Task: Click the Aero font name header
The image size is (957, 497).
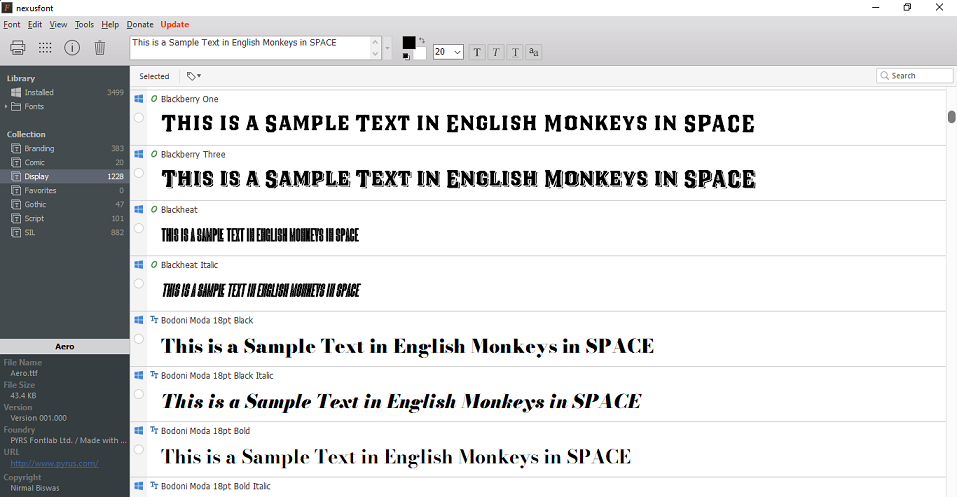Action: click(65, 346)
